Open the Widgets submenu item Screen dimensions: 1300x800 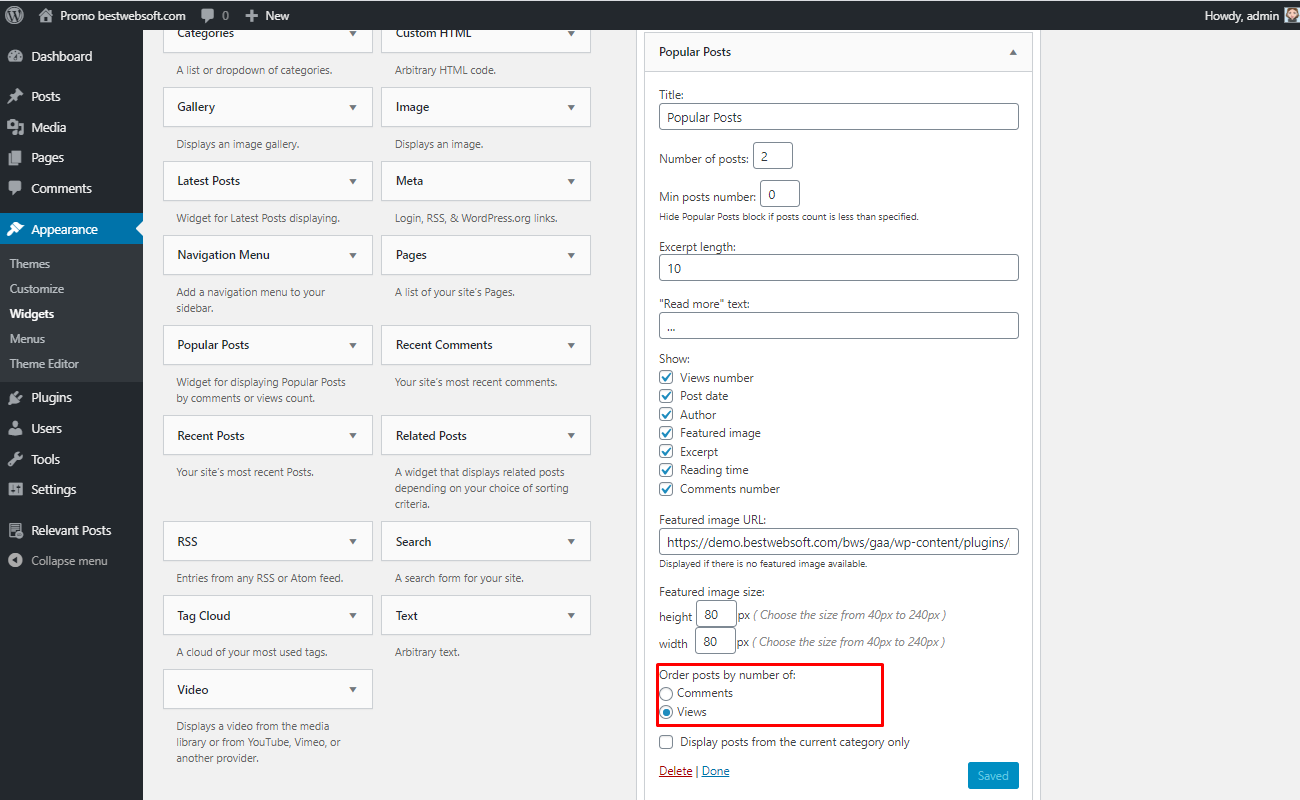tap(32, 314)
